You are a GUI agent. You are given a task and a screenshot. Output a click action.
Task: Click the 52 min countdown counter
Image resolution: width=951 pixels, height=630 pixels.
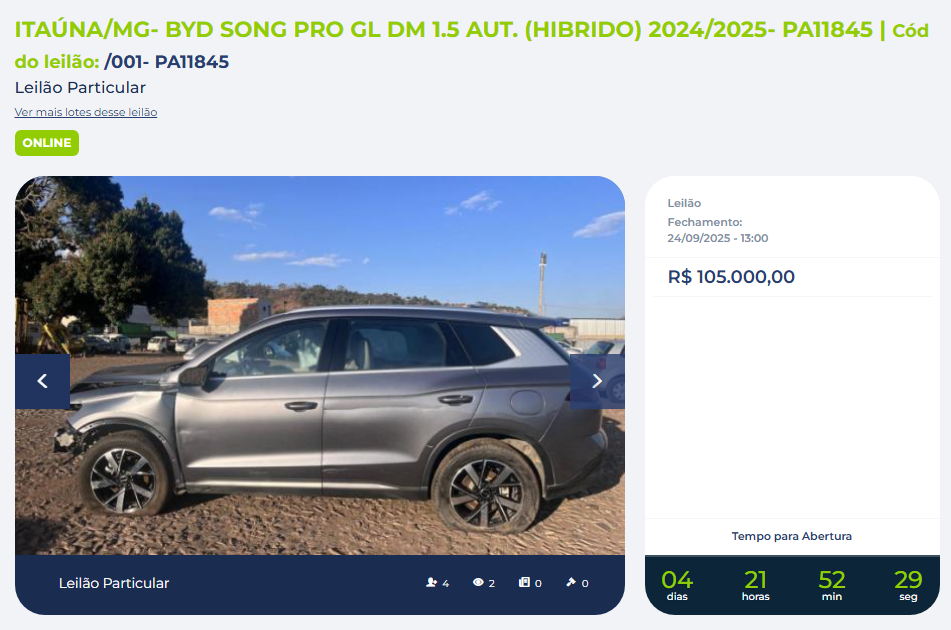[x=832, y=585]
